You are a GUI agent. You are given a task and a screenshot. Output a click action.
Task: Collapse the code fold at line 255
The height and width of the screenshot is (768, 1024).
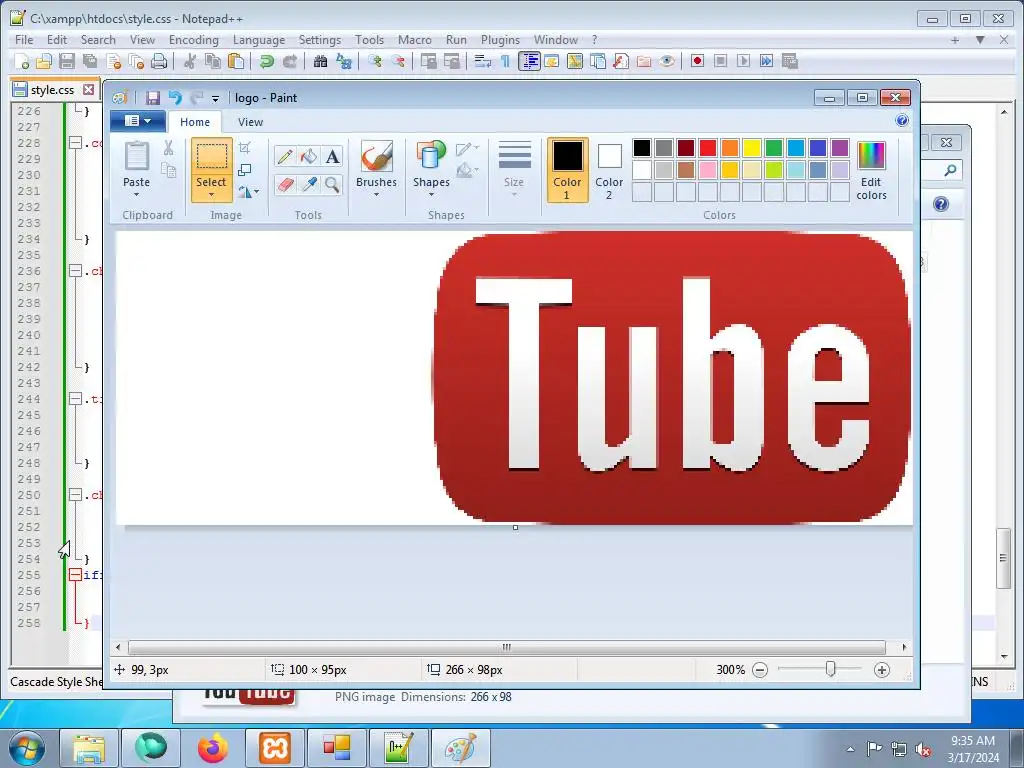[x=75, y=575]
